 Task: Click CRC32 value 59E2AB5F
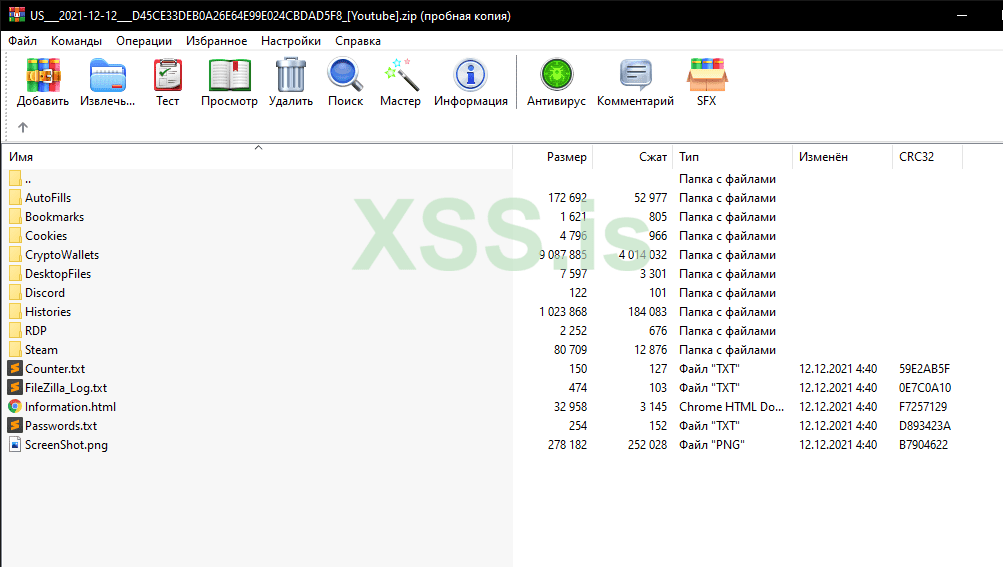point(924,369)
